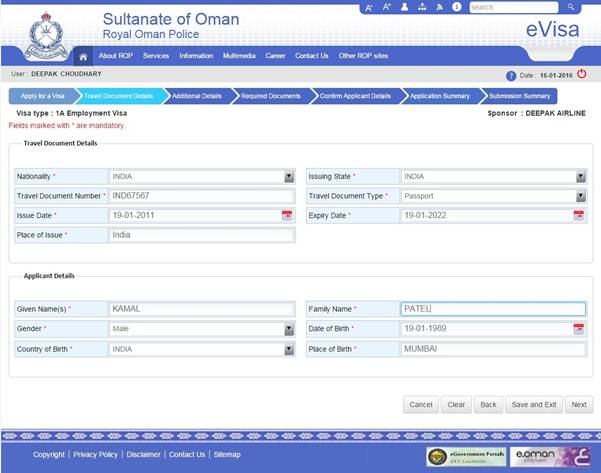Open the Other ROP sites menu

[x=363, y=56]
